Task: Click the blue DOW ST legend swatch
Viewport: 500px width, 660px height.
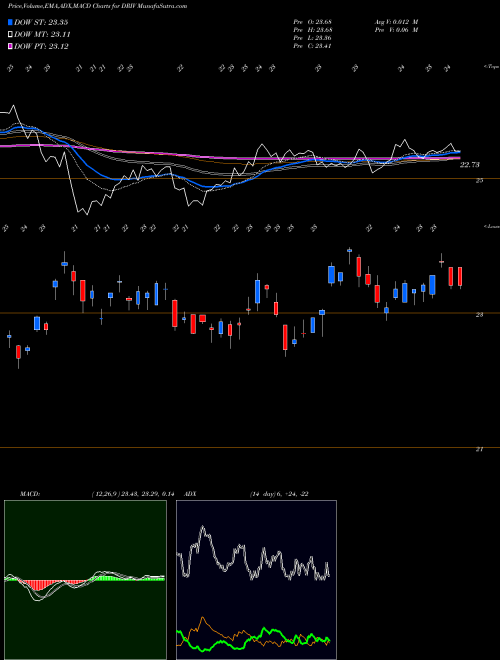Action: 10,22
